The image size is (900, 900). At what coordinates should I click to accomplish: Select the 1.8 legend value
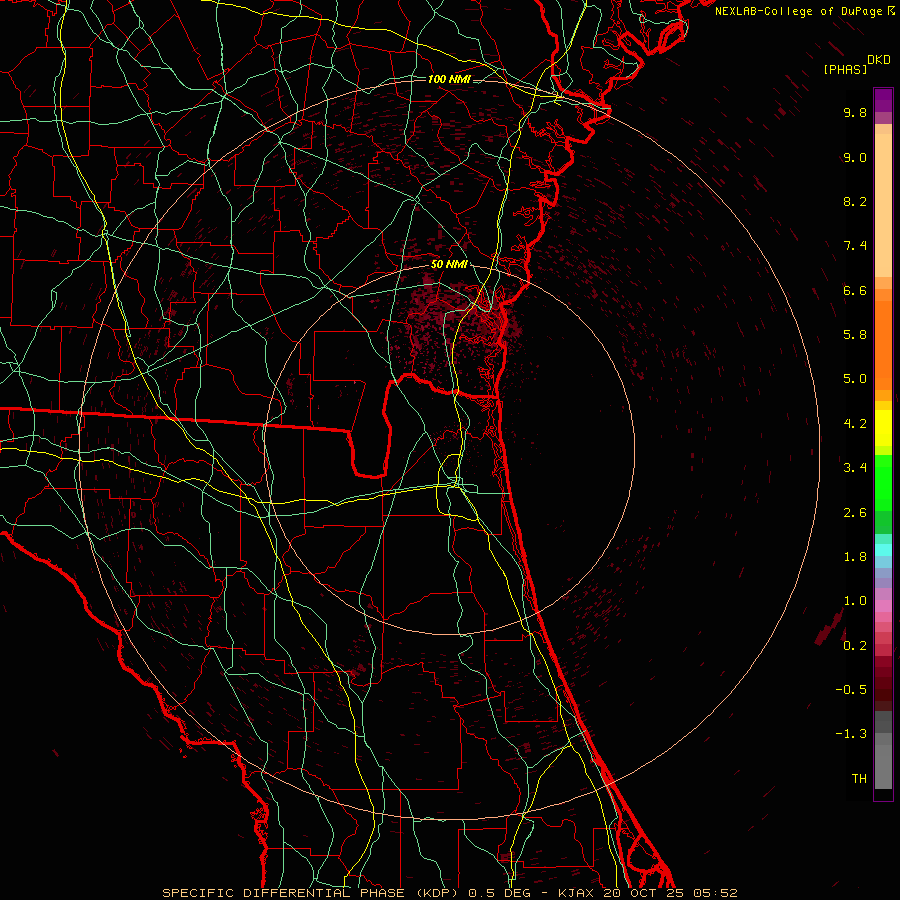(x=855, y=557)
